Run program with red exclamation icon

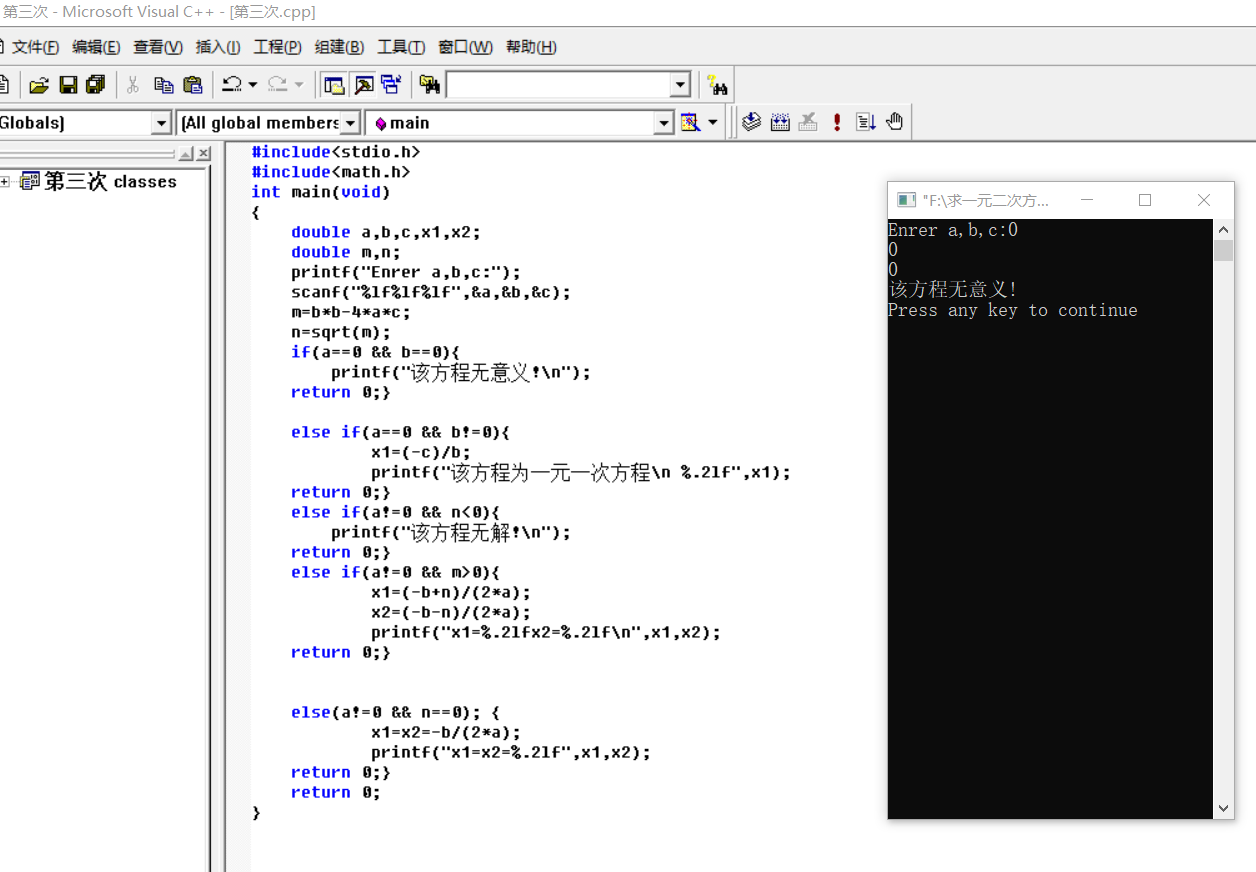(837, 122)
